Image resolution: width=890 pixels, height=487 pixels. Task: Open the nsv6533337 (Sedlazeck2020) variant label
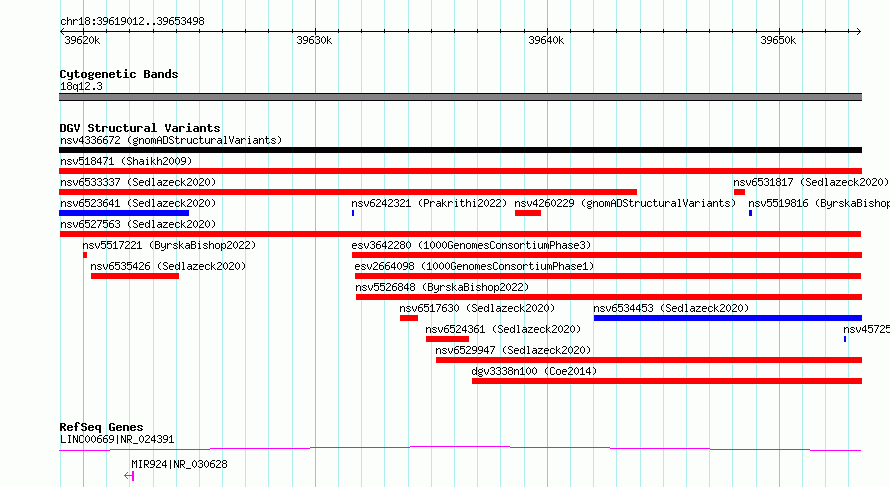coord(138,182)
